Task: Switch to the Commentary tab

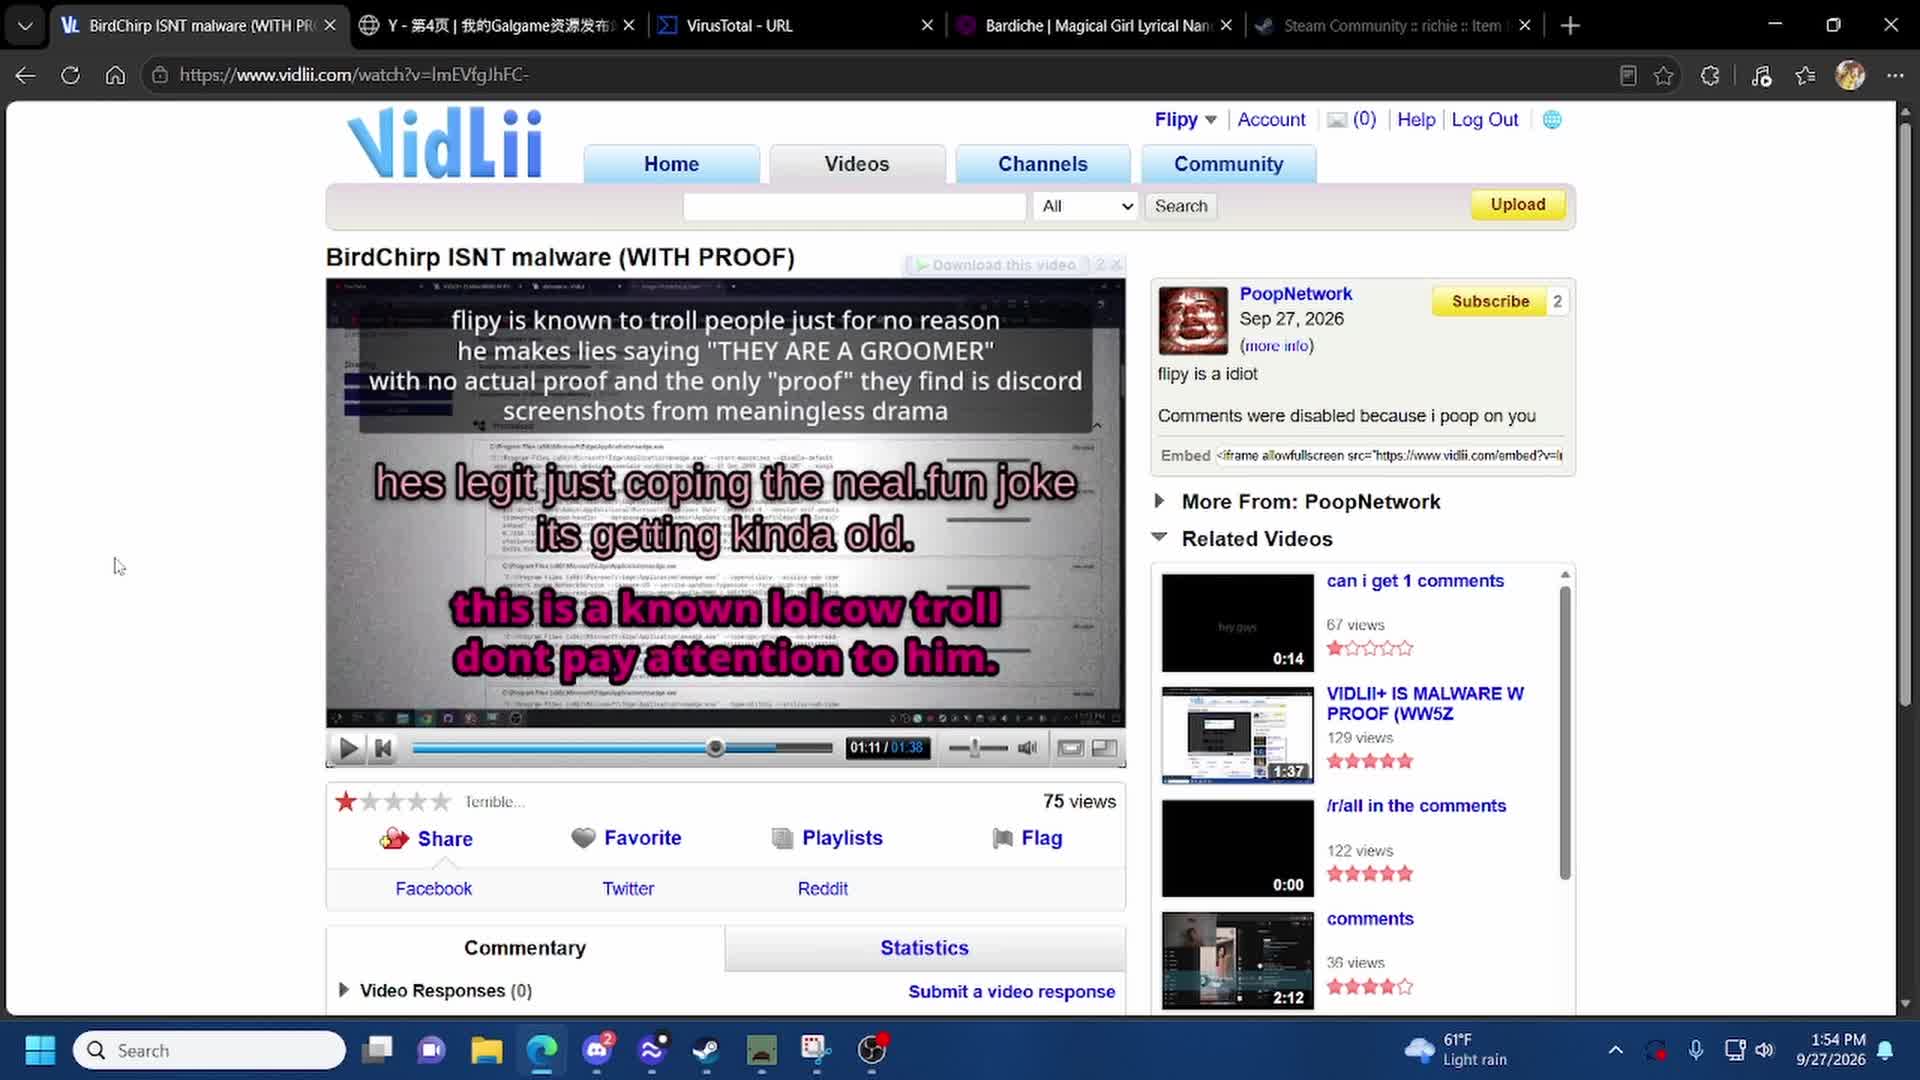Action: click(x=525, y=948)
